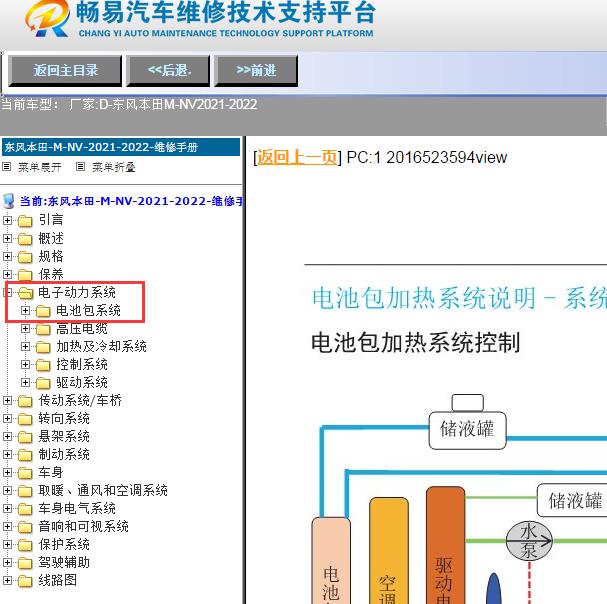607x604 pixels.
Task: Click the computer icon beside 当前:东风本田
Action: tap(9, 201)
